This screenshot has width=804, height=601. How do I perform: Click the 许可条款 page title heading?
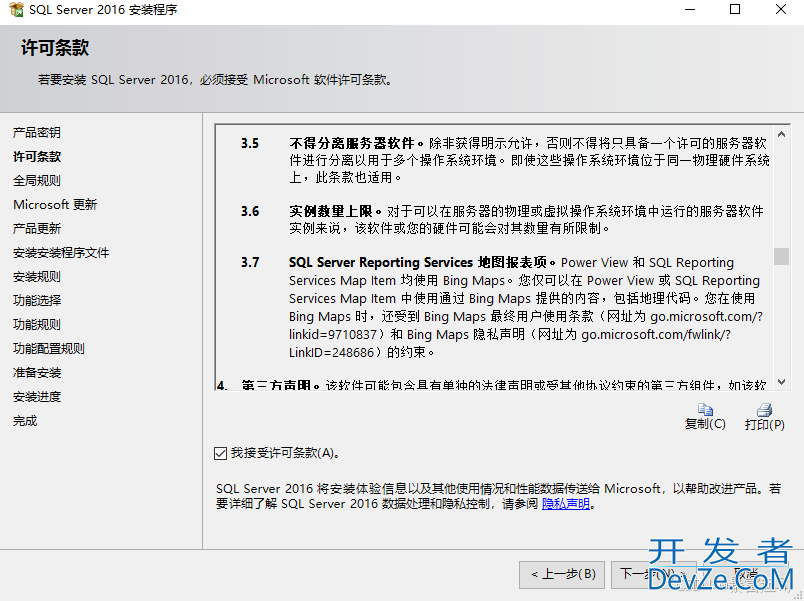click(x=55, y=48)
